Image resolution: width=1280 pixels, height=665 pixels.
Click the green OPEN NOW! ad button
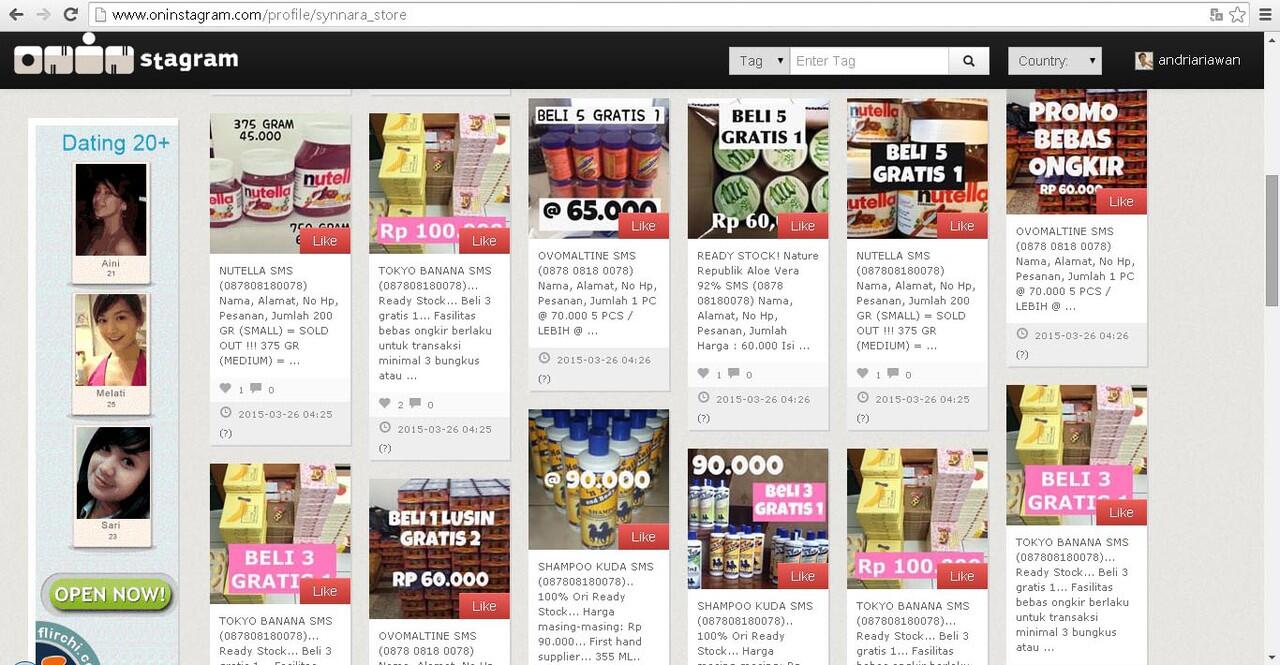pos(109,594)
